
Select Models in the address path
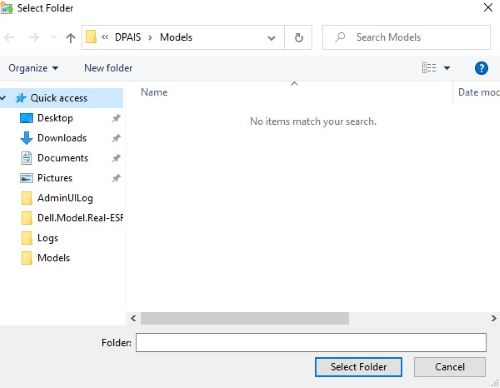point(176,37)
